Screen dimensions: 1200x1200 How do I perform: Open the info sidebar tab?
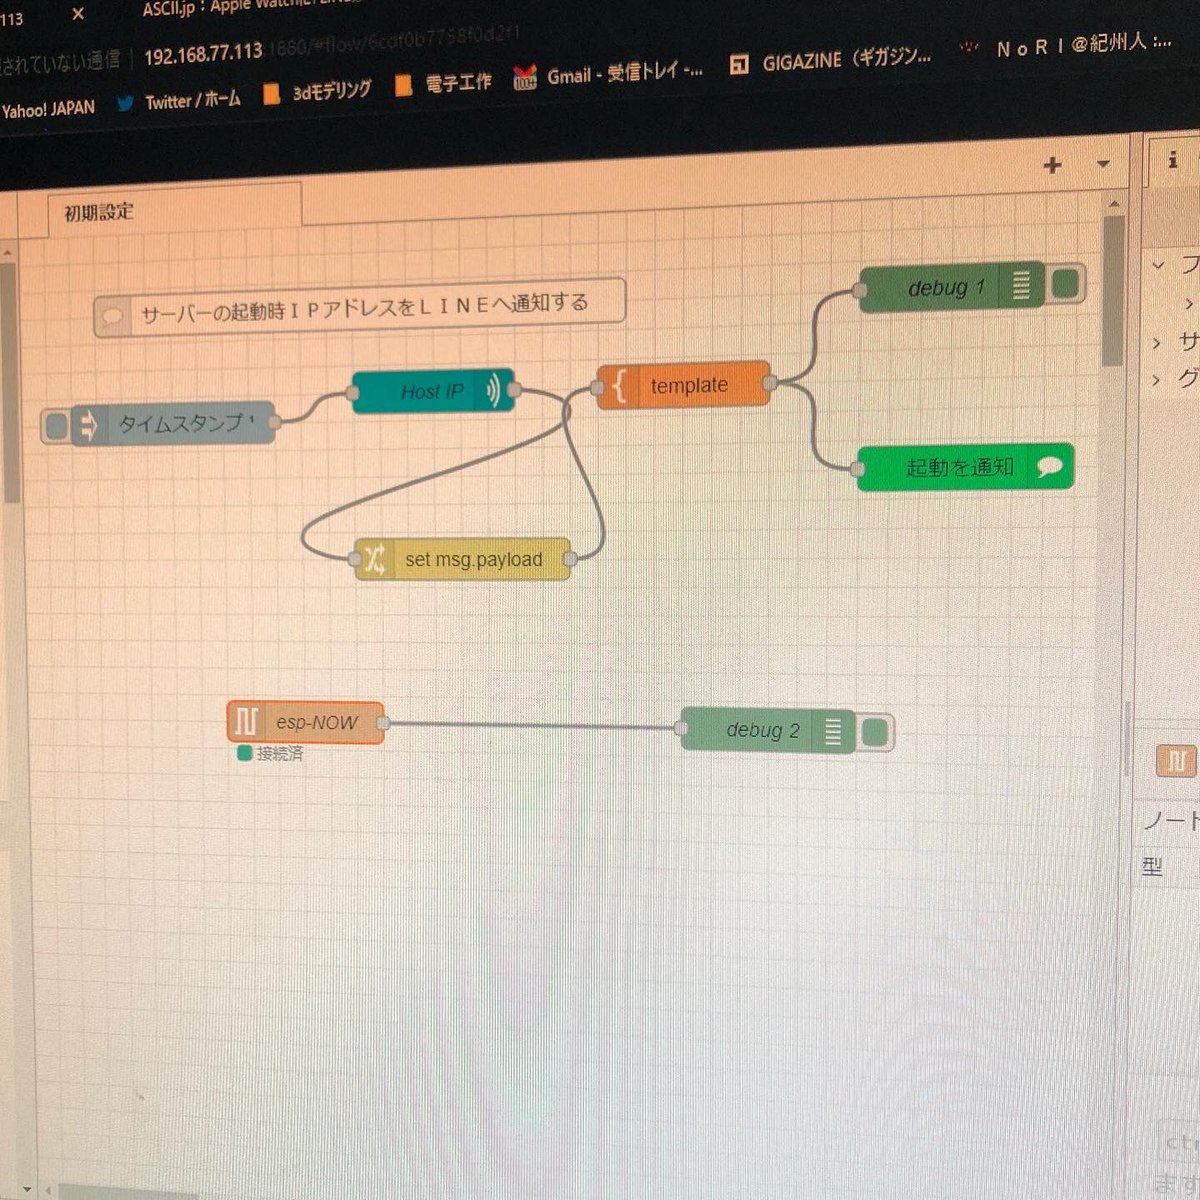(x=1173, y=160)
